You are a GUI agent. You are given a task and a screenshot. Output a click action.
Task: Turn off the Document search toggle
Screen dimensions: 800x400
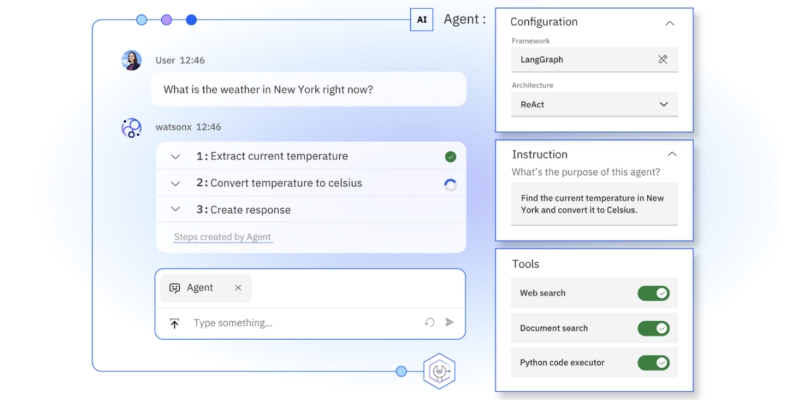click(653, 328)
